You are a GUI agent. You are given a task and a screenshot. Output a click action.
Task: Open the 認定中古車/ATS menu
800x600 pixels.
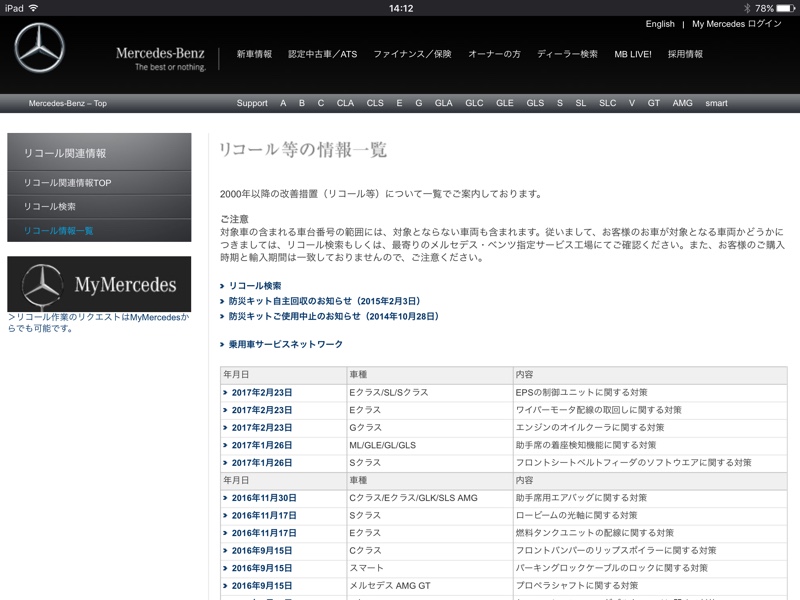point(322,54)
